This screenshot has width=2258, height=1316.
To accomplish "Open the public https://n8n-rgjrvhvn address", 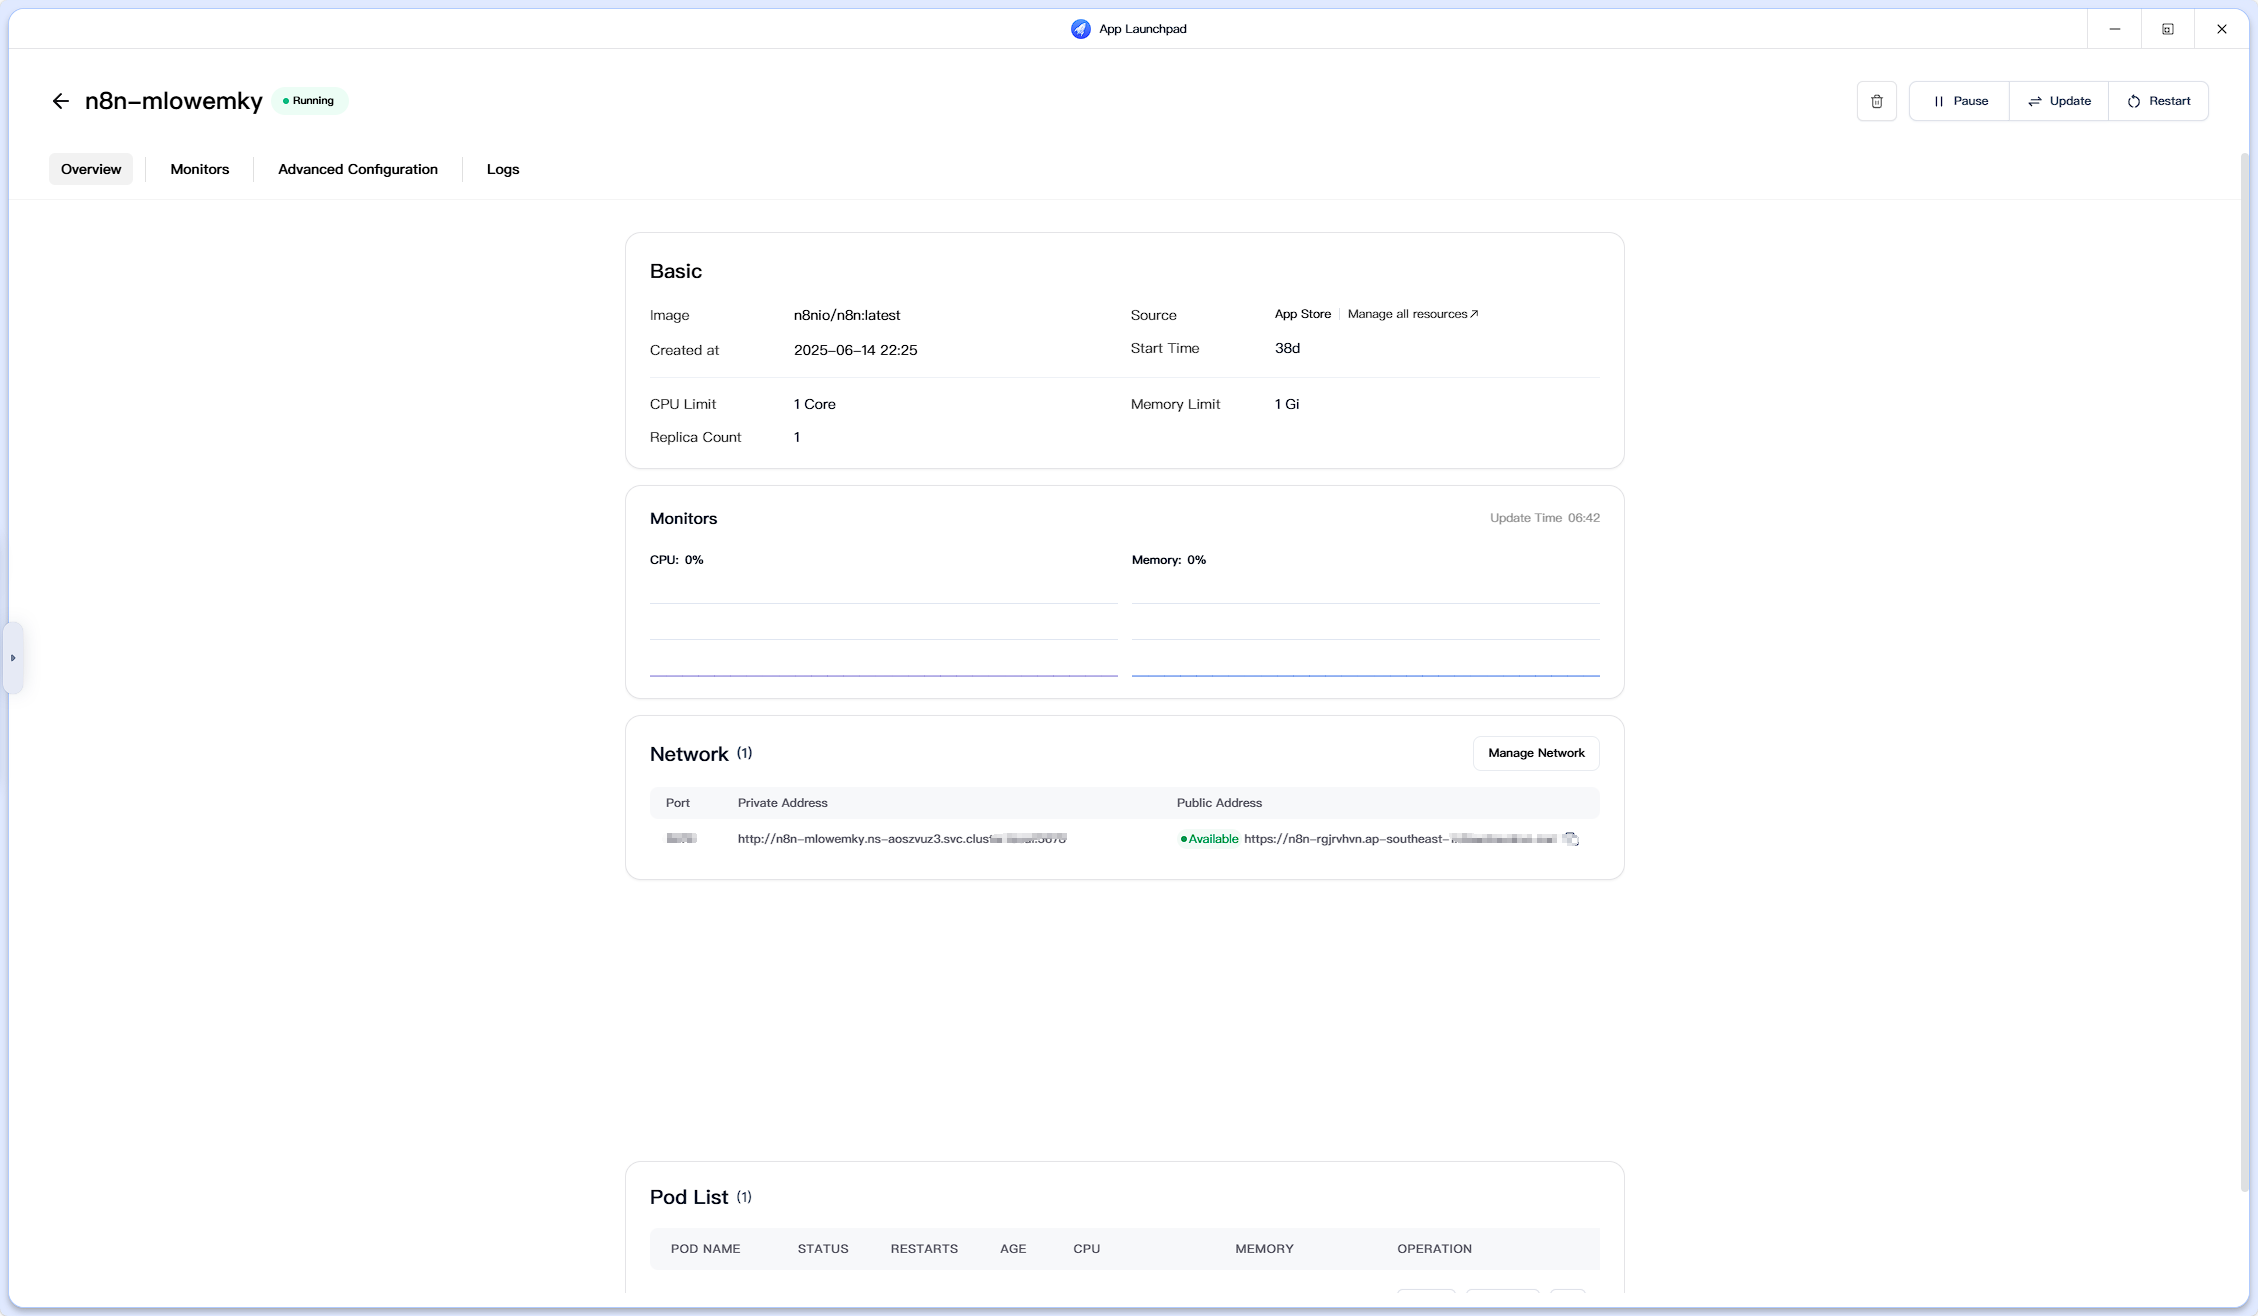I will pyautogui.click(x=1400, y=839).
